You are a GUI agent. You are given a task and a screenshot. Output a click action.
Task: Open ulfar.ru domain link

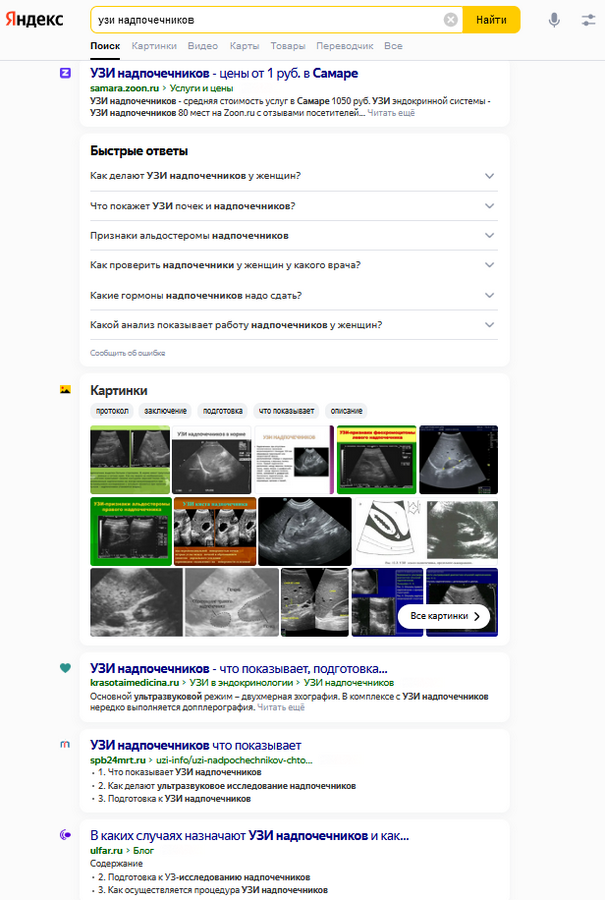coord(106,851)
